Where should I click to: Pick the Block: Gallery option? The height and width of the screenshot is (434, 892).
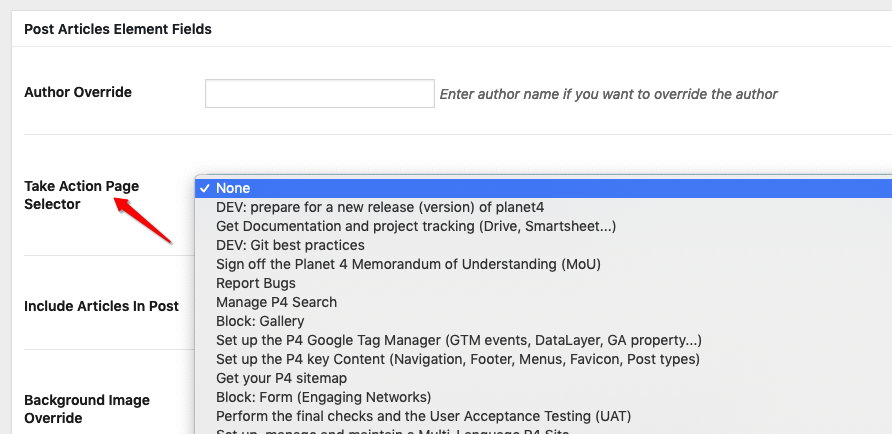tap(543, 321)
